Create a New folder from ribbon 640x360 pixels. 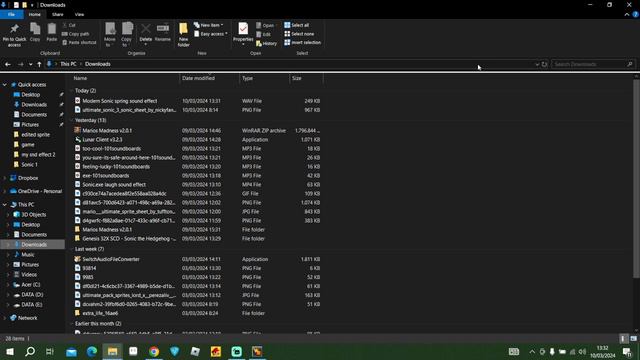point(183,35)
